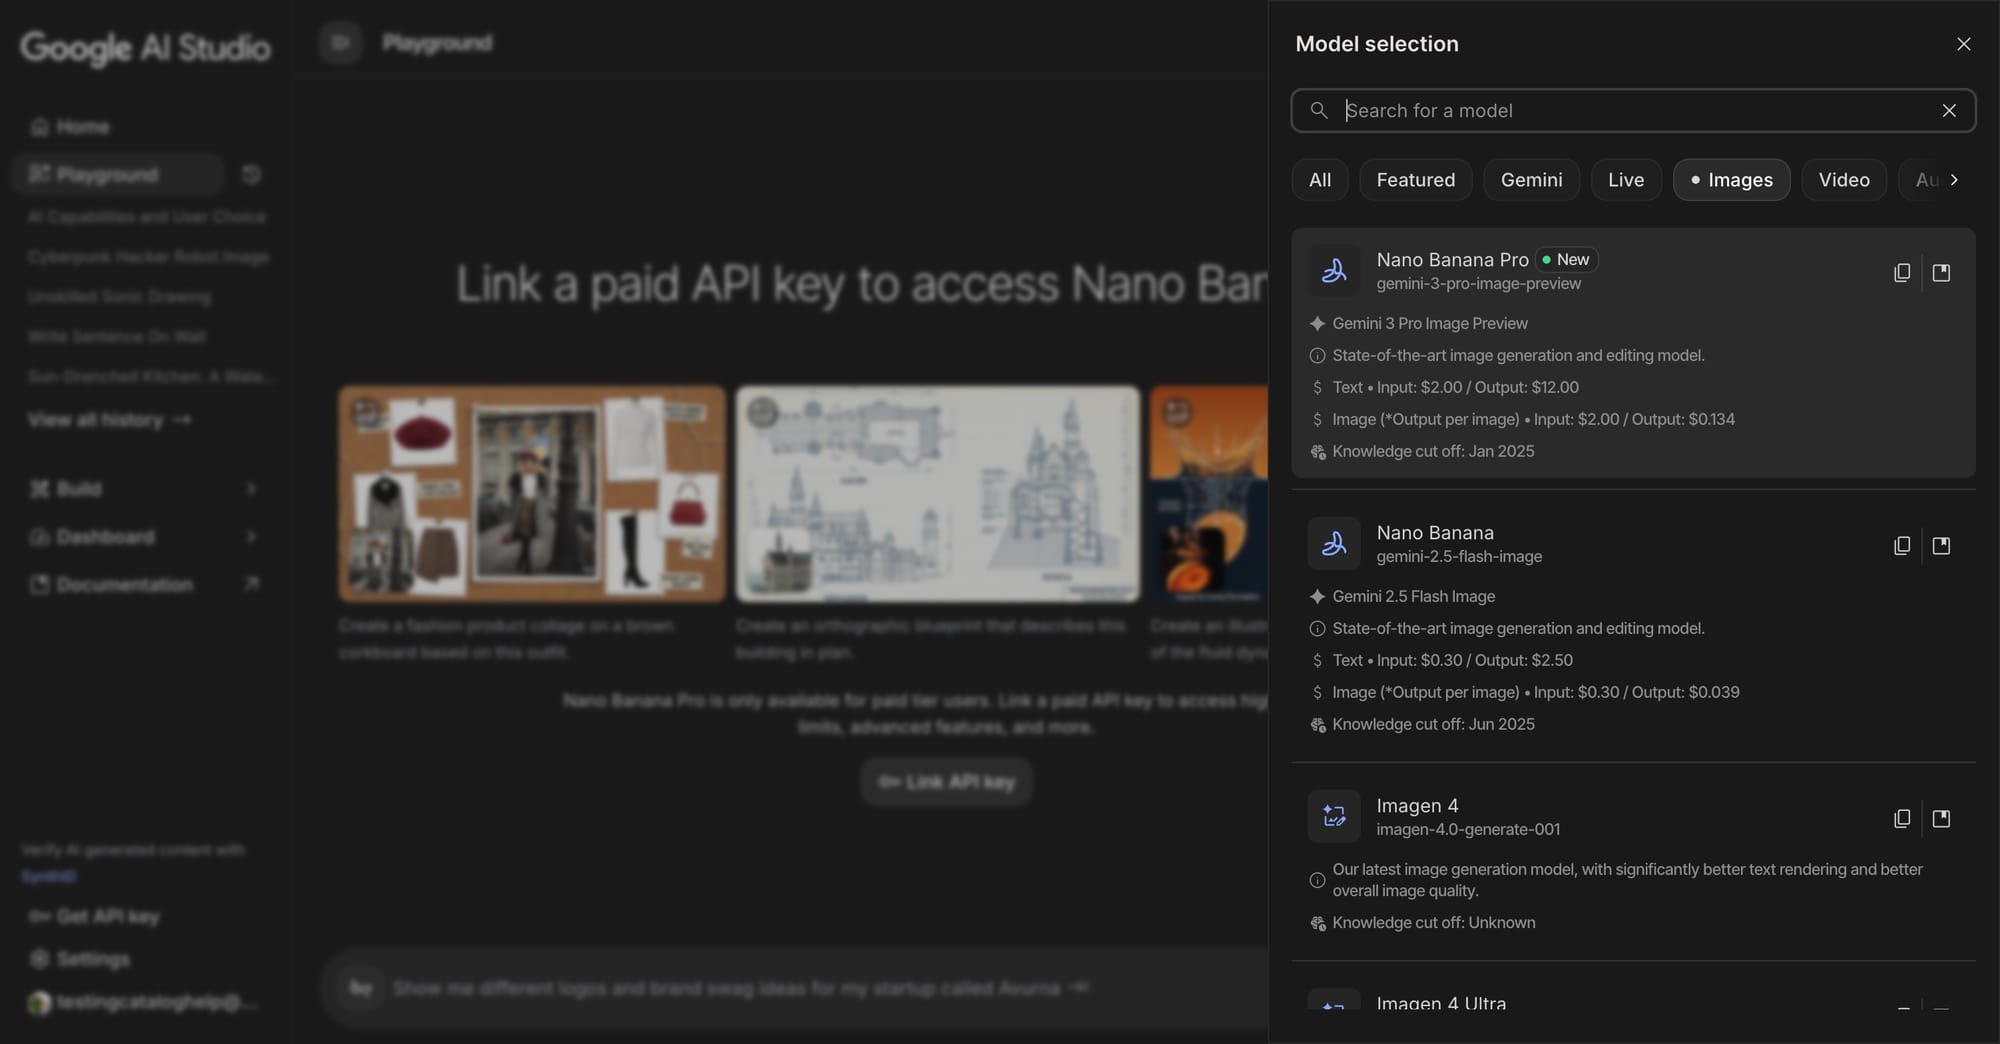Image resolution: width=2000 pixels, height=1044 pixels.
Task: Save Nano Banana Pro model for later
Action: [1942, 271]
